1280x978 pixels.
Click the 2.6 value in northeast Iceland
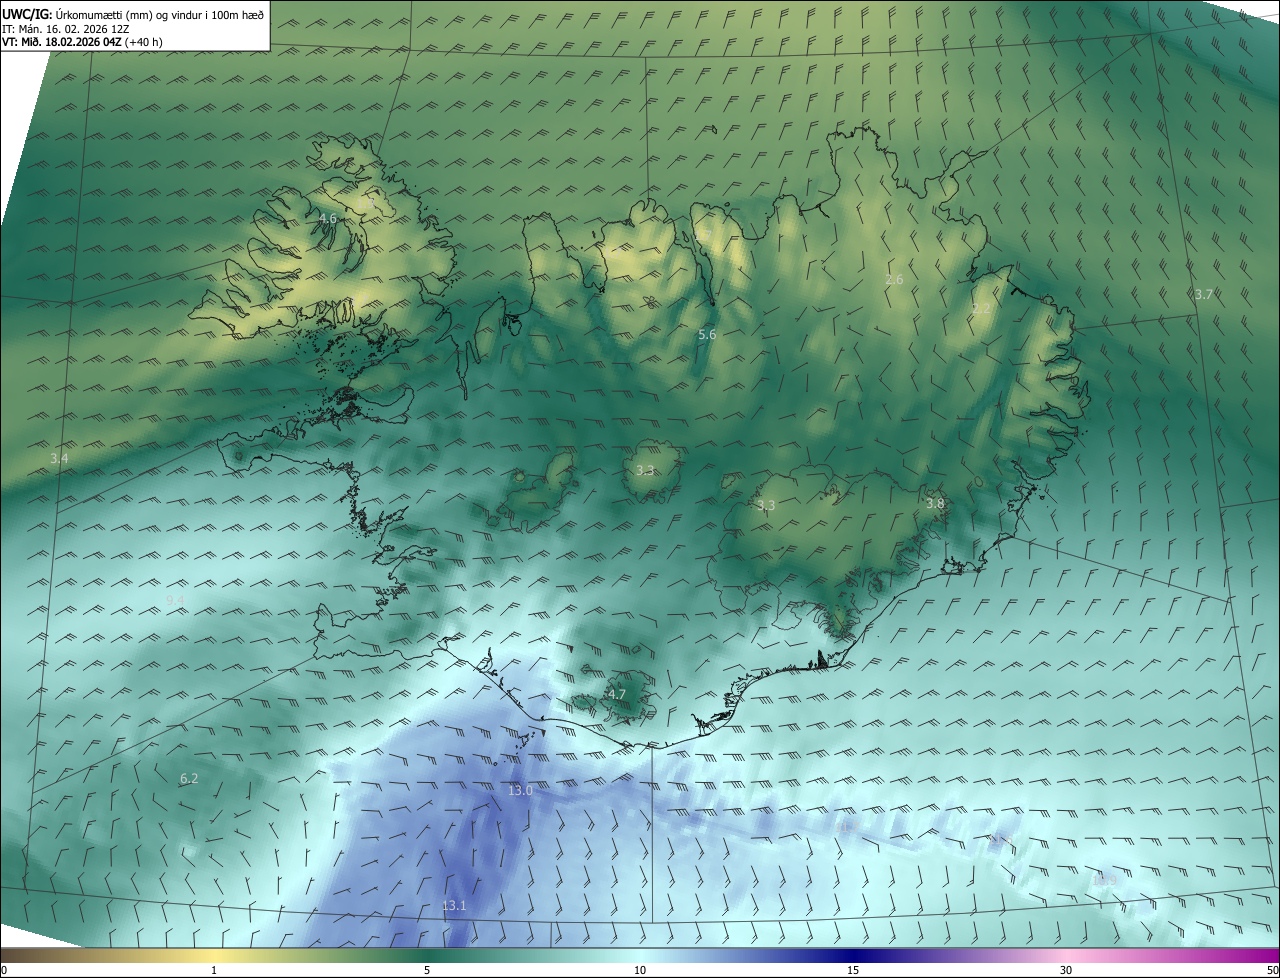pos(894,280)
